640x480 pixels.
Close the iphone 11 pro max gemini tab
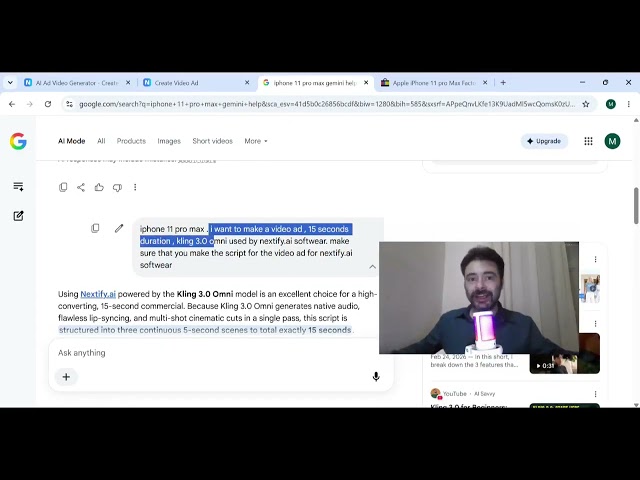tap(366, 82)
